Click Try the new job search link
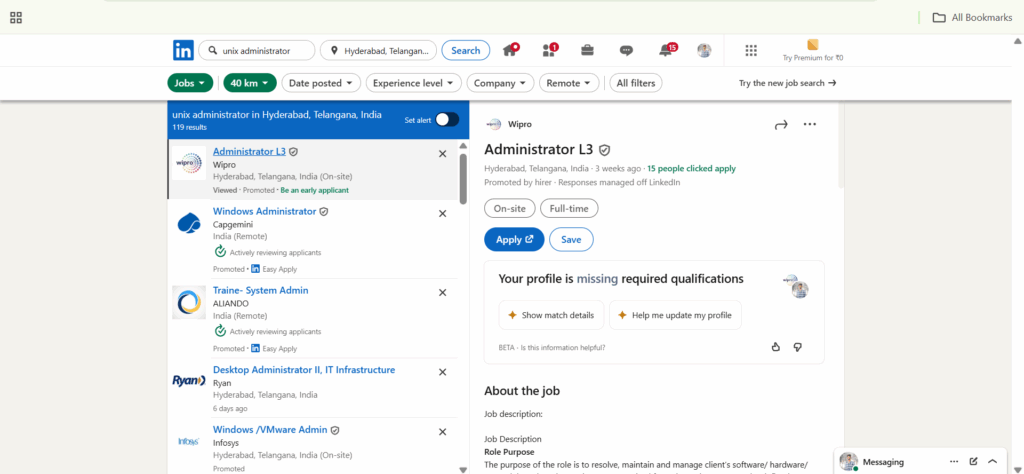Screen dimensions: 1024x474 coord(788,83)
